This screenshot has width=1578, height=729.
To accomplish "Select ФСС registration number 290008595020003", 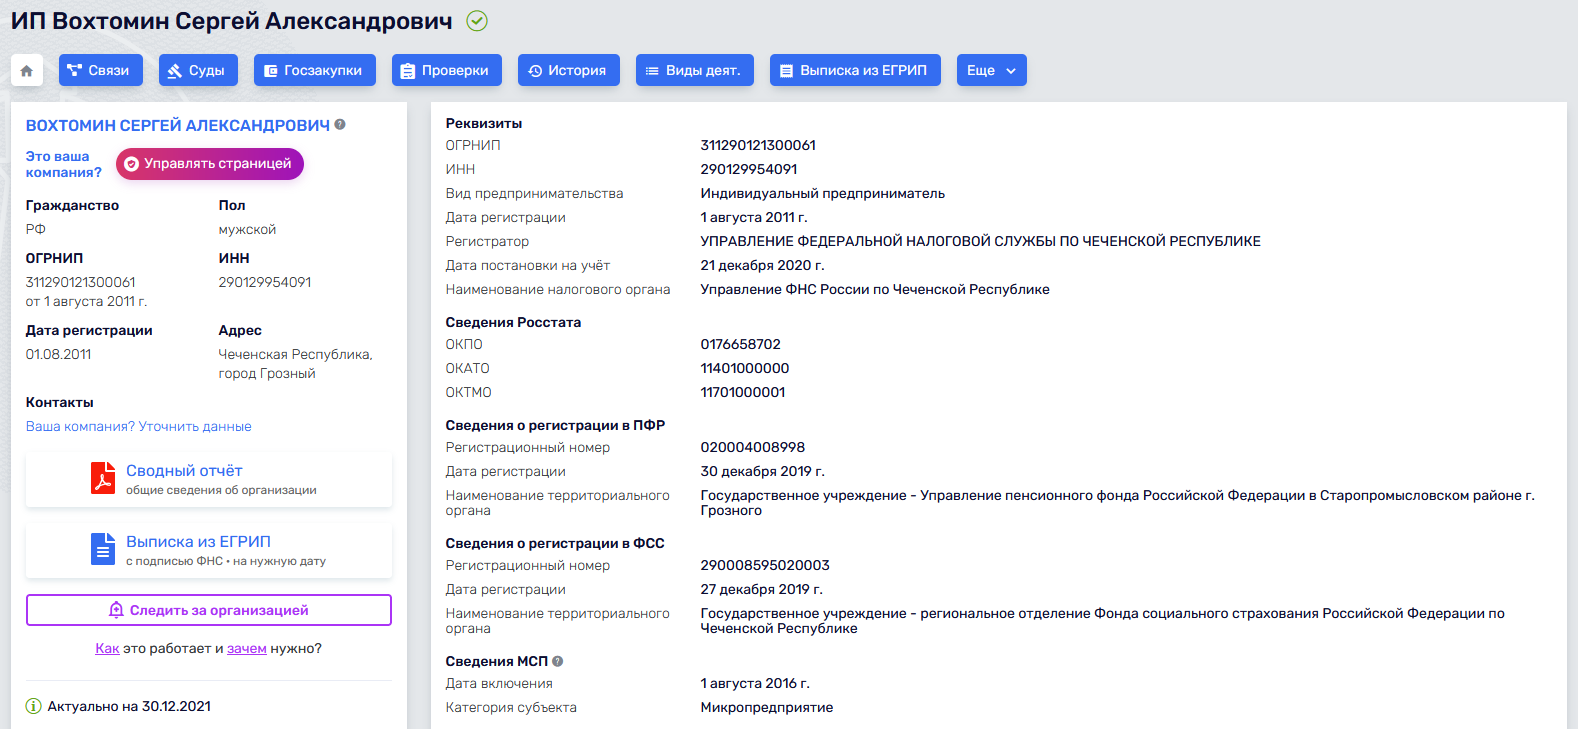I will (x=765, y=565).
